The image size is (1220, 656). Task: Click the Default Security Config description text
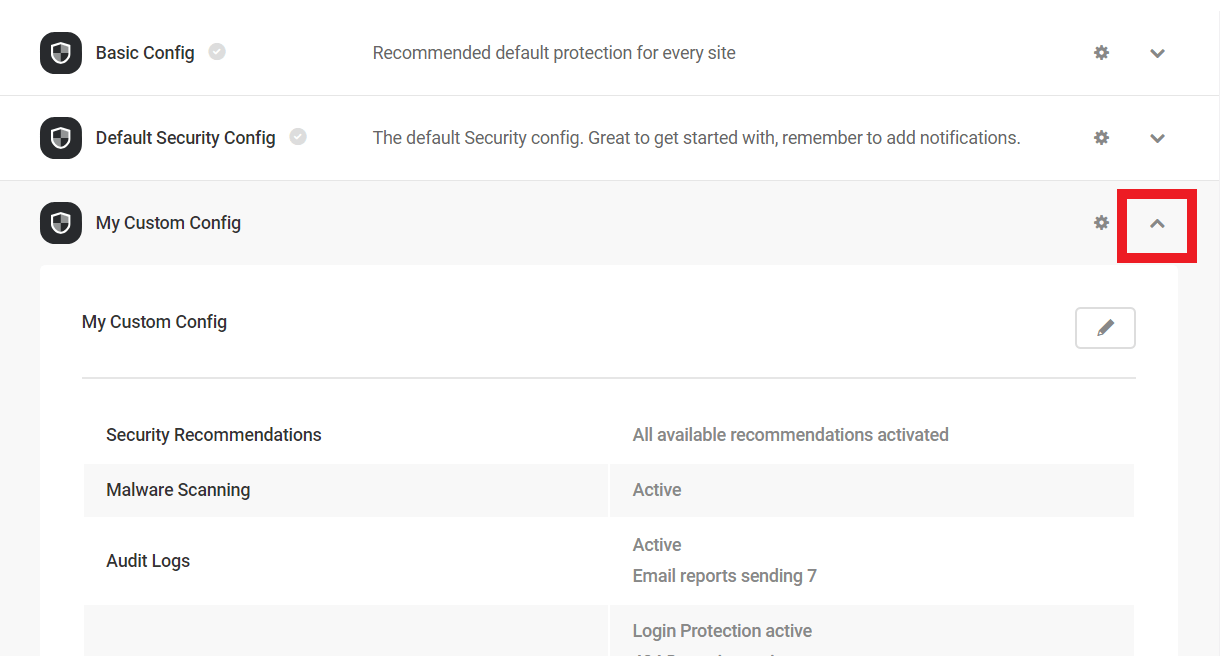[x=697, y=138]
